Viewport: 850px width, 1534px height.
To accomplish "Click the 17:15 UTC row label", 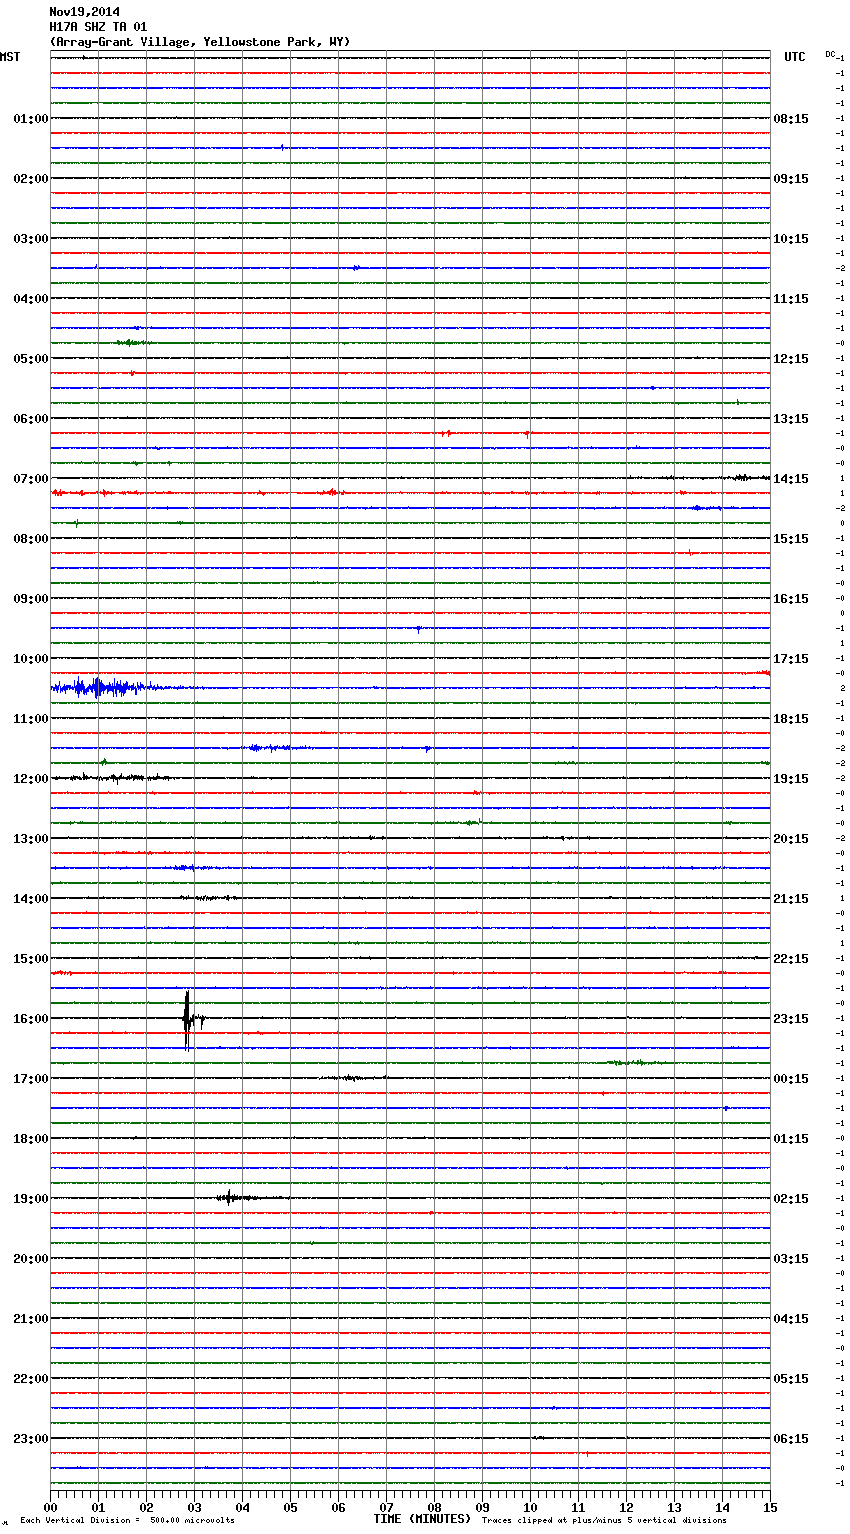I will coord(791,659).
